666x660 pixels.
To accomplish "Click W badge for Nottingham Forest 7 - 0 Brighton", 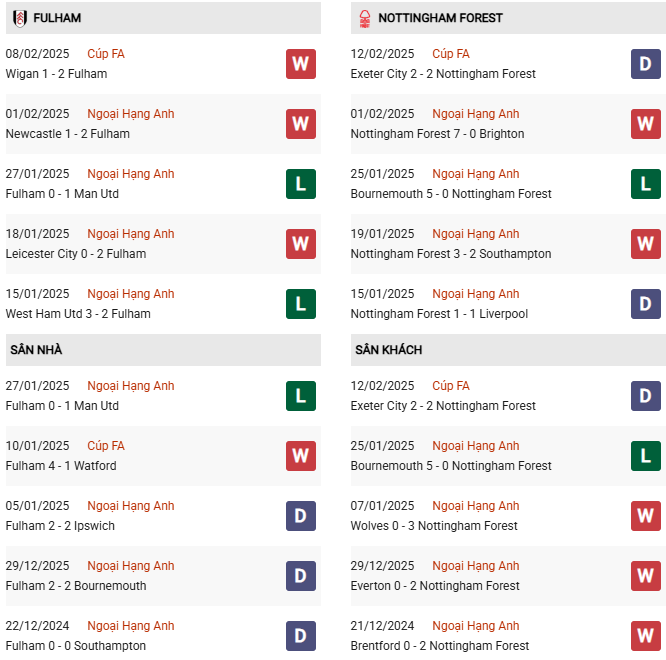I will pyautogui.click(x=645, y=124).
